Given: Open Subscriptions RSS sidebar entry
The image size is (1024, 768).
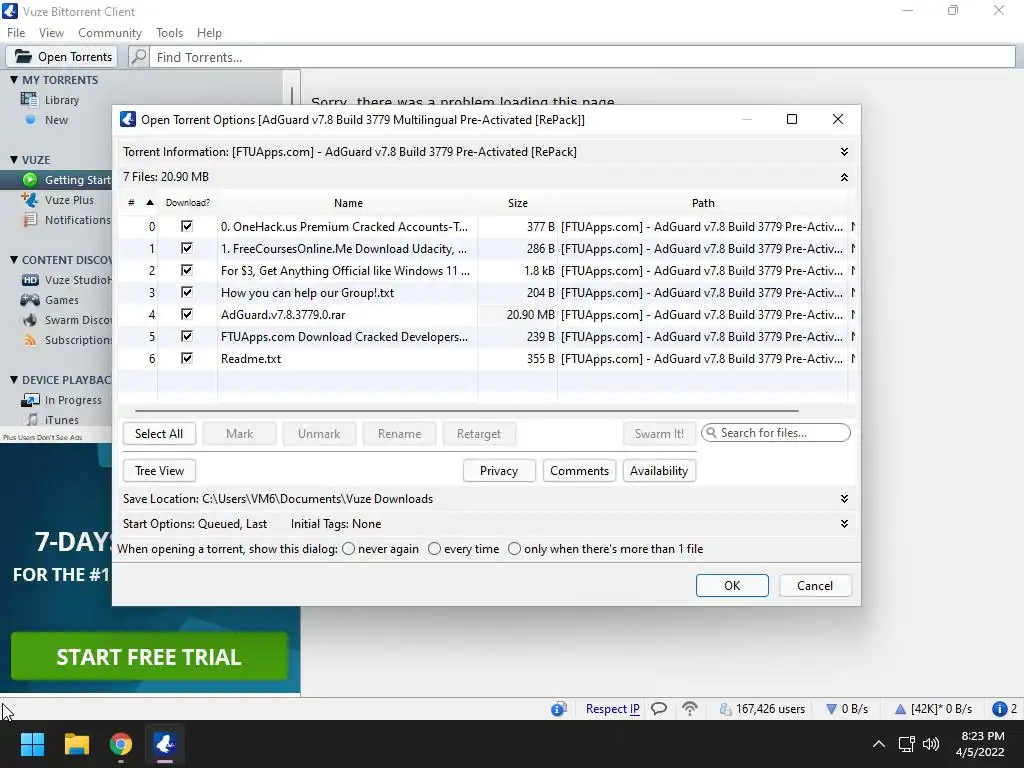Looking at the screenshot, I should [x=65, y=340].
